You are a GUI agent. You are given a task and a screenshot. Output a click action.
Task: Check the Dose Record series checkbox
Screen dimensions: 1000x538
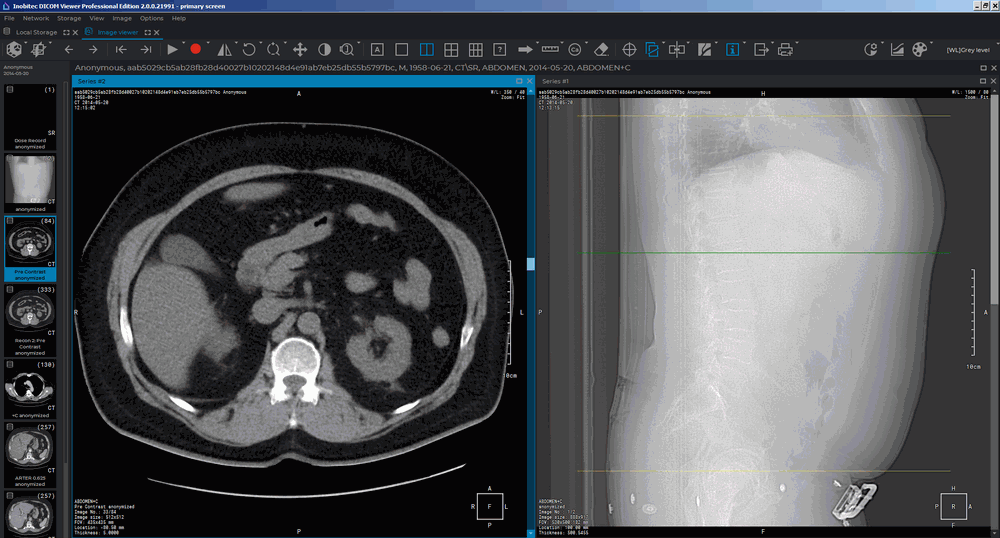point(10,90)
